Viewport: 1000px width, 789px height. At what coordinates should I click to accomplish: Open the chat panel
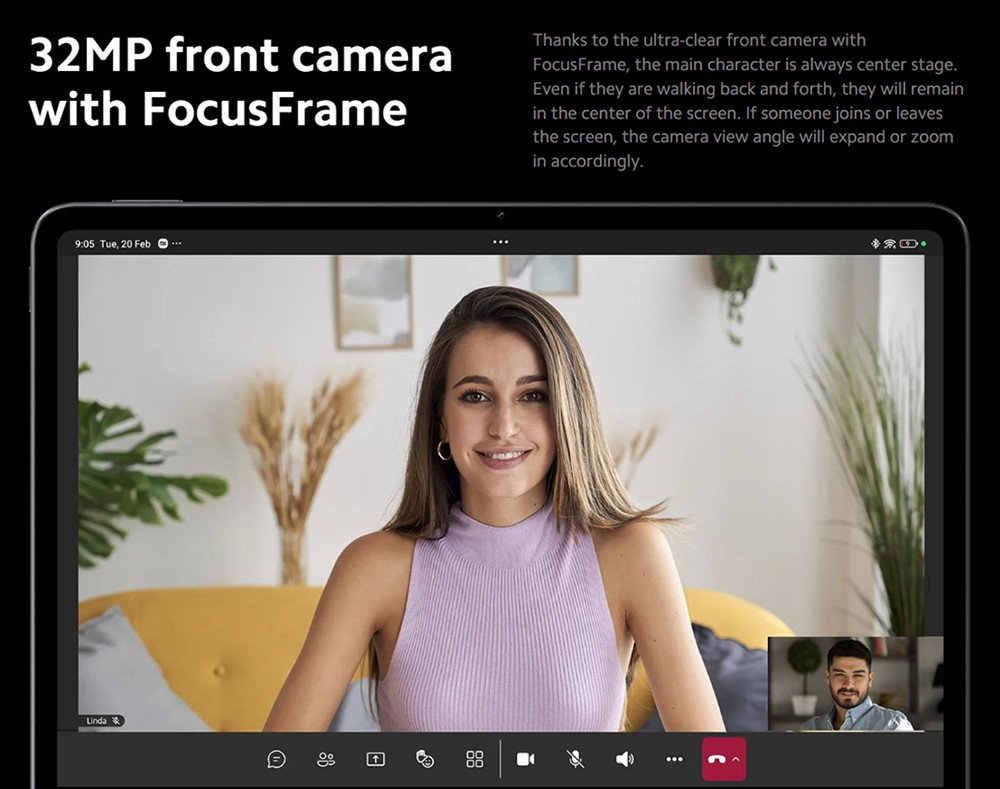pos(277,758)
